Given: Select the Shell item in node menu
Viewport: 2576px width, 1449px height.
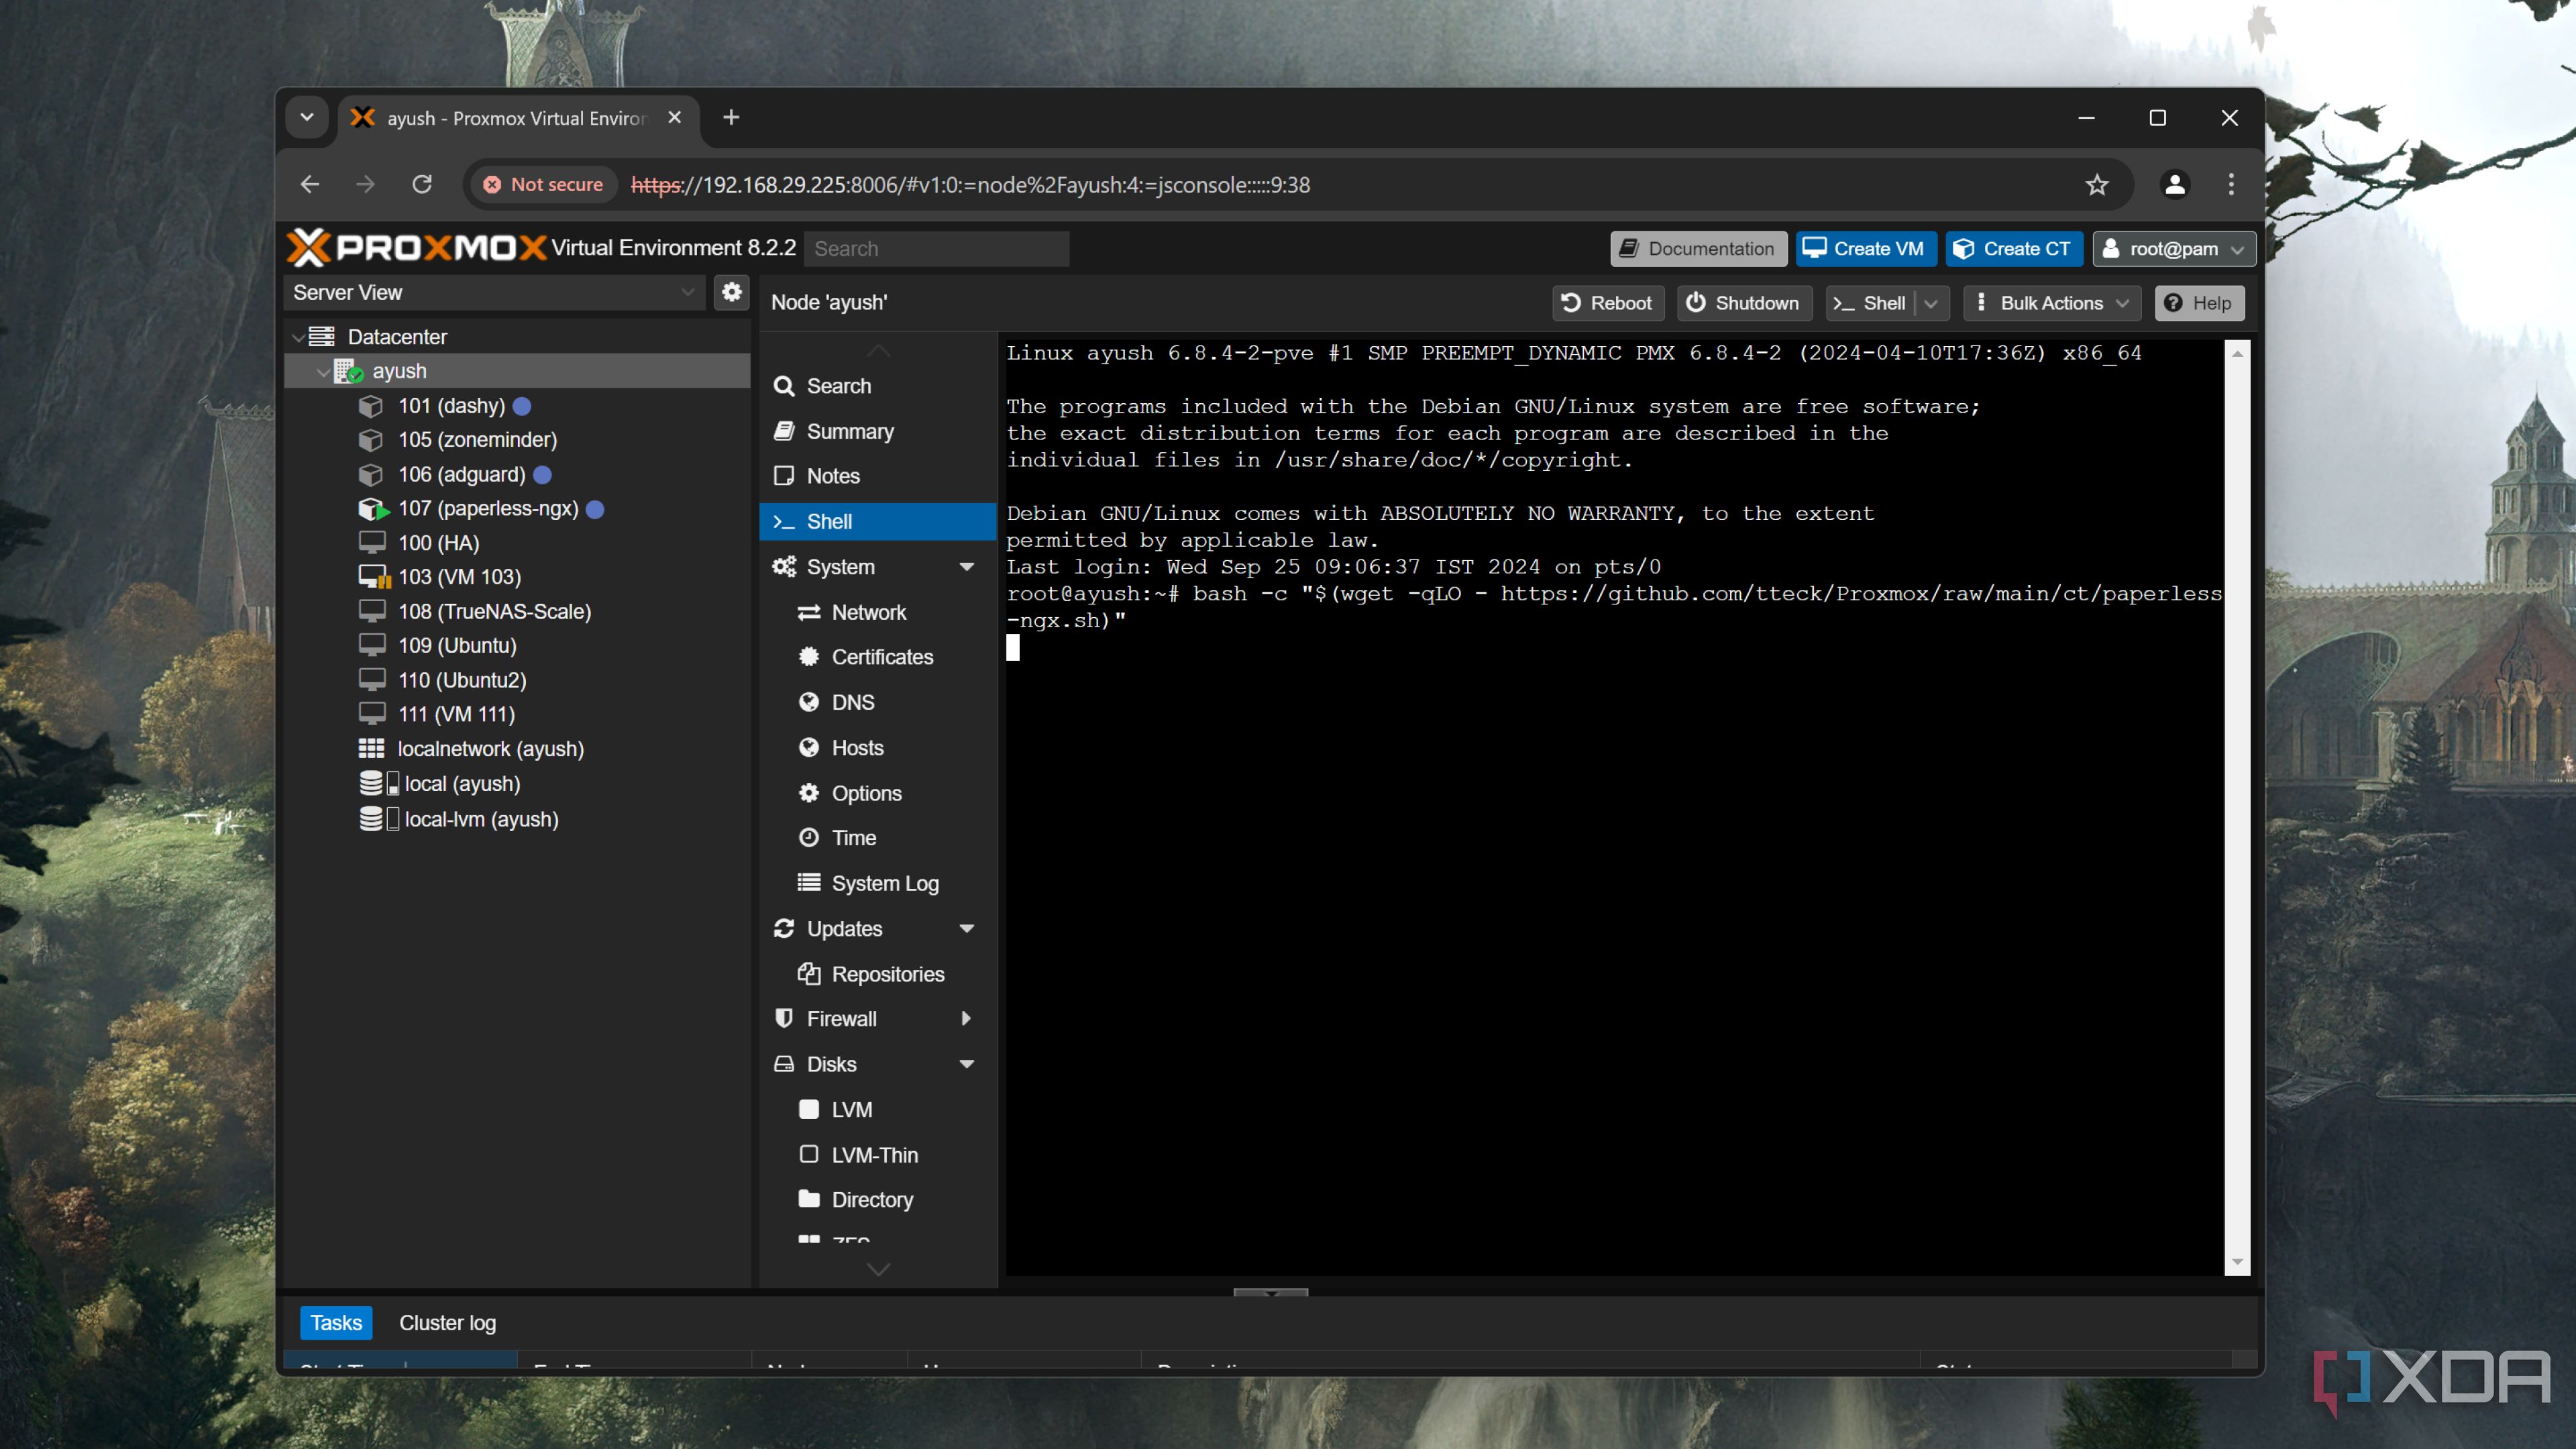Looking at the screenshot, I should (x=878, y=521).
